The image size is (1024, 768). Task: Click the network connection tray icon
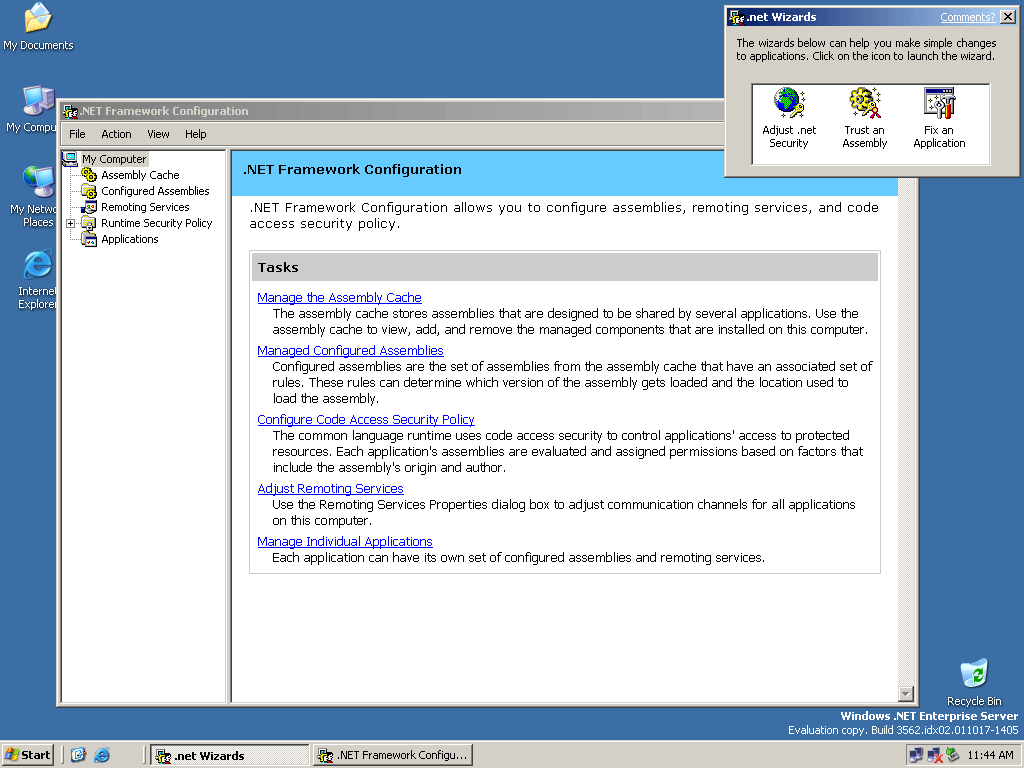(916, 755)
